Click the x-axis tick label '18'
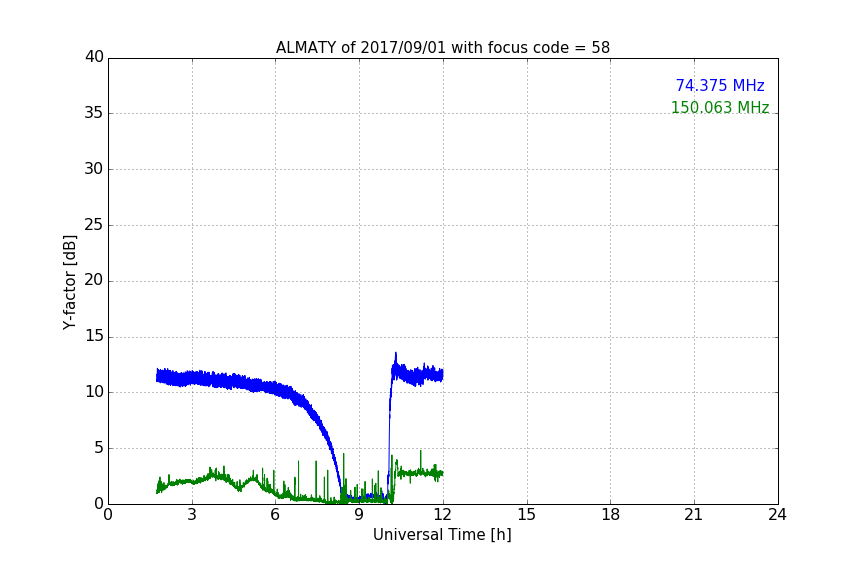 [611, 515]
